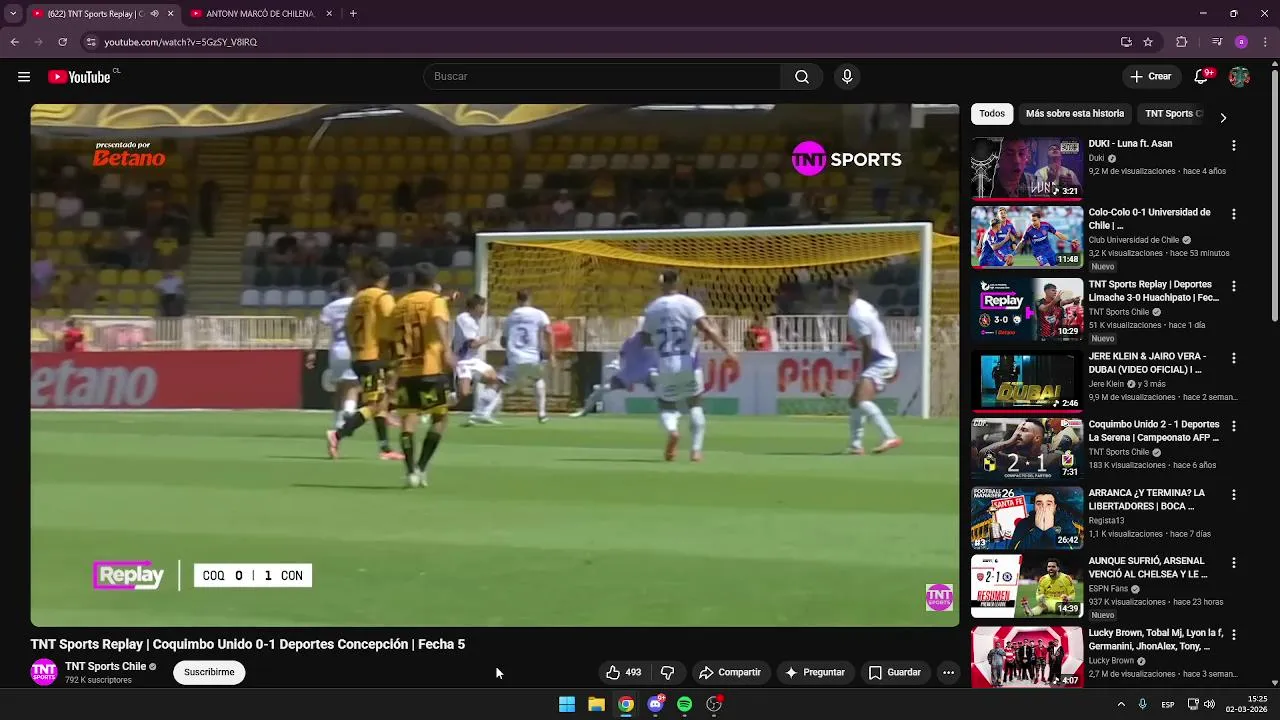Click the Compartir share button
Viewport: 1280px width, 720px height.
tap(729, 672)
